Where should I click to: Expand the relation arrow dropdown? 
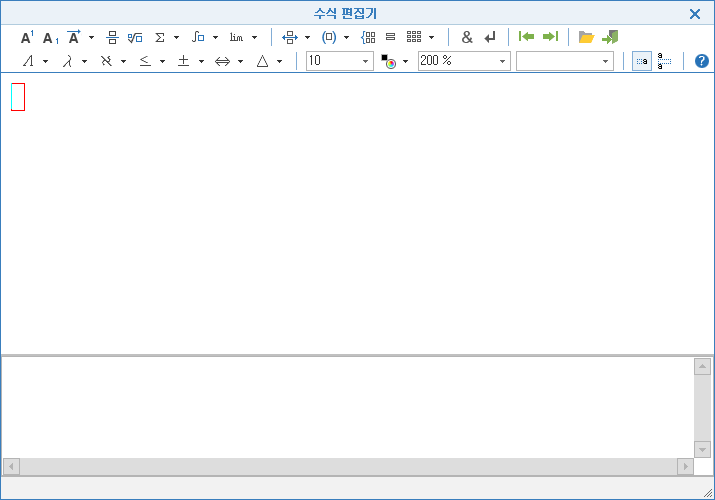tap(307, 37)
